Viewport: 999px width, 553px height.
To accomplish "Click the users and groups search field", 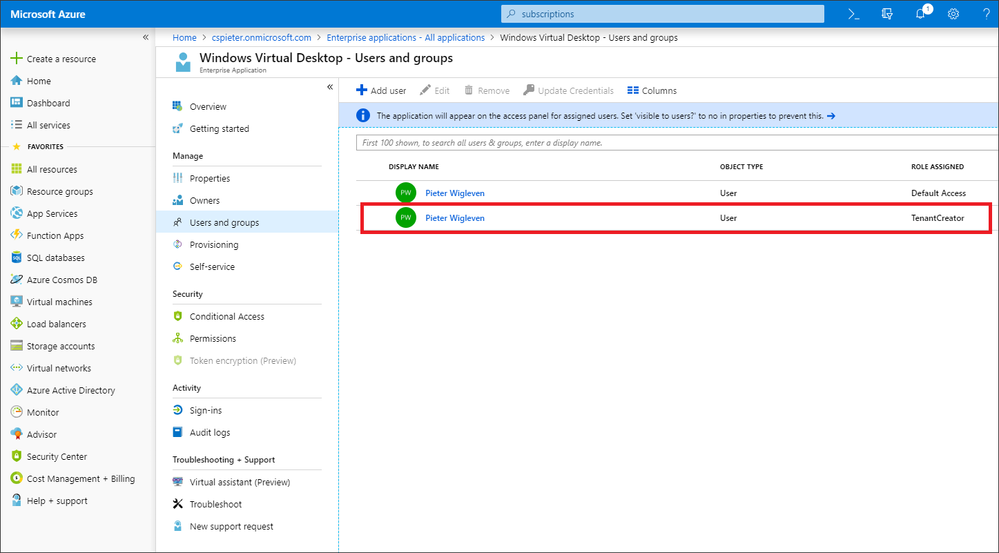I will pos(677,143).
